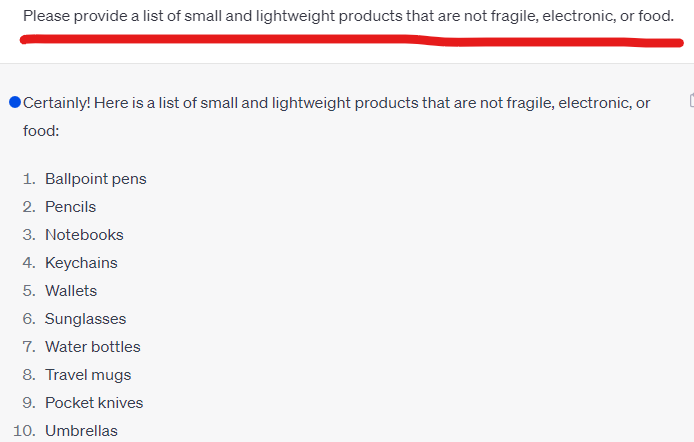Select the 'Wallets' list item
694x442 pixels.
tap(71, 291)
